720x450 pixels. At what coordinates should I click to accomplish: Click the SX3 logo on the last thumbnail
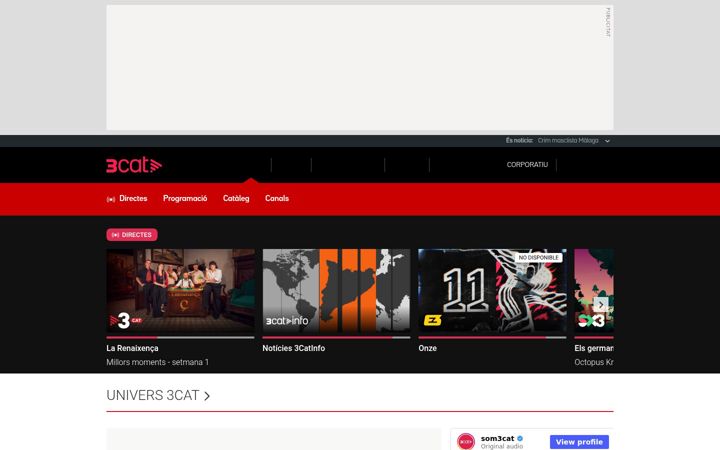[x=591, y=320]
